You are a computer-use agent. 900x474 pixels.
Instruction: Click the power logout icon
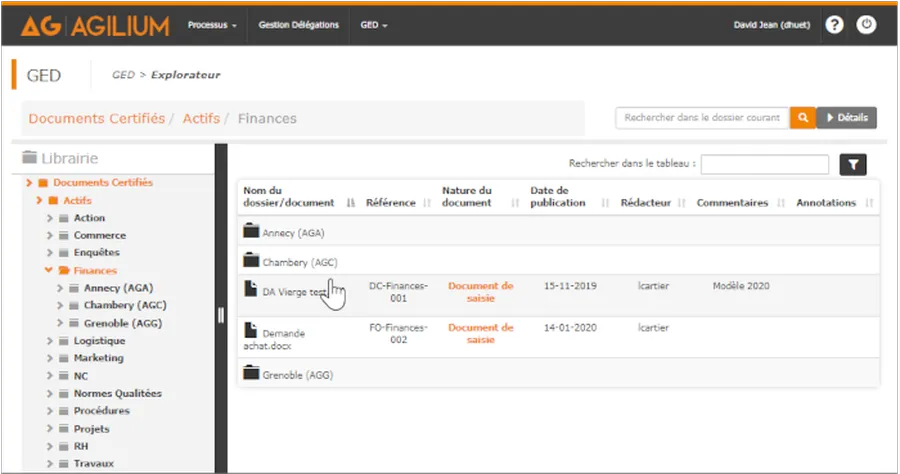pos(865,25)
